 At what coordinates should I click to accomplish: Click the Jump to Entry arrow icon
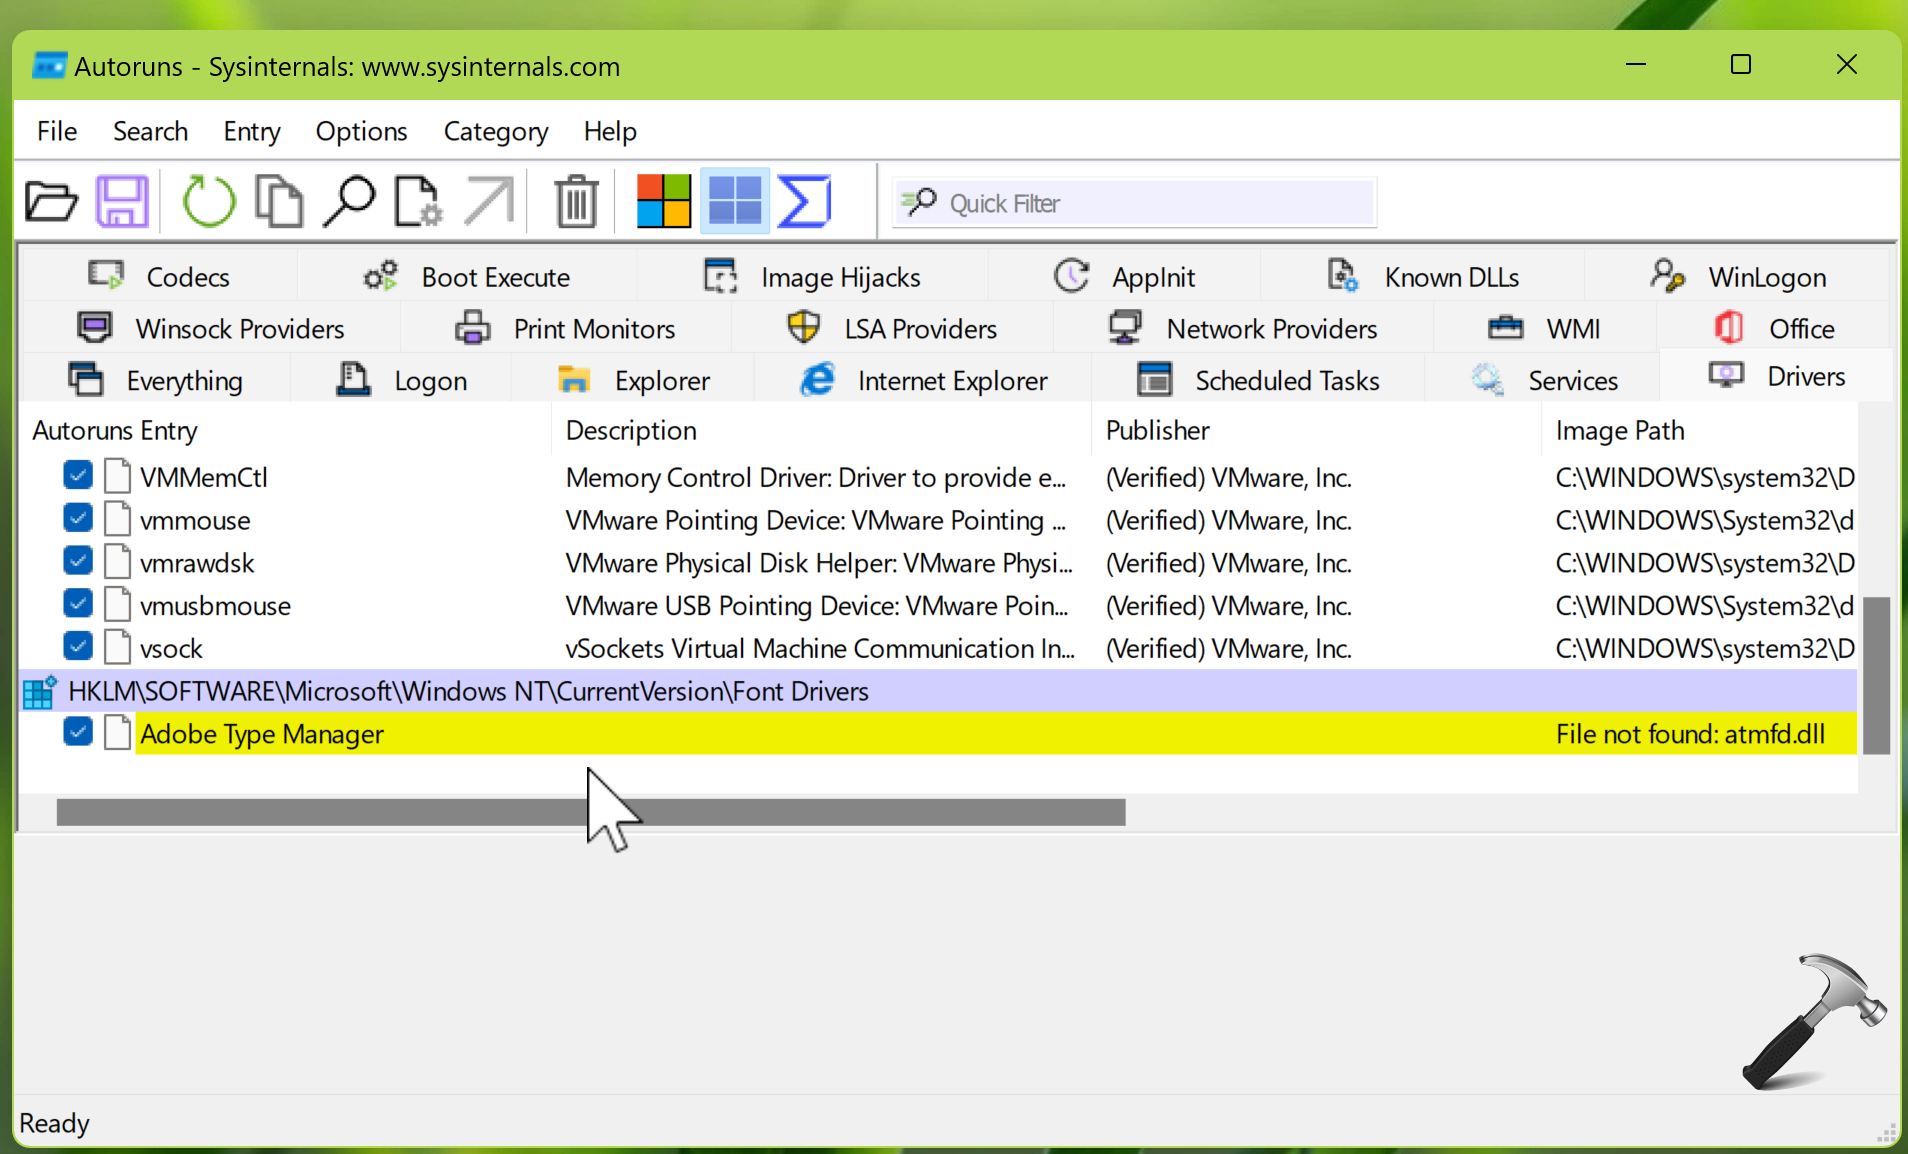click(x=488, y=202)
